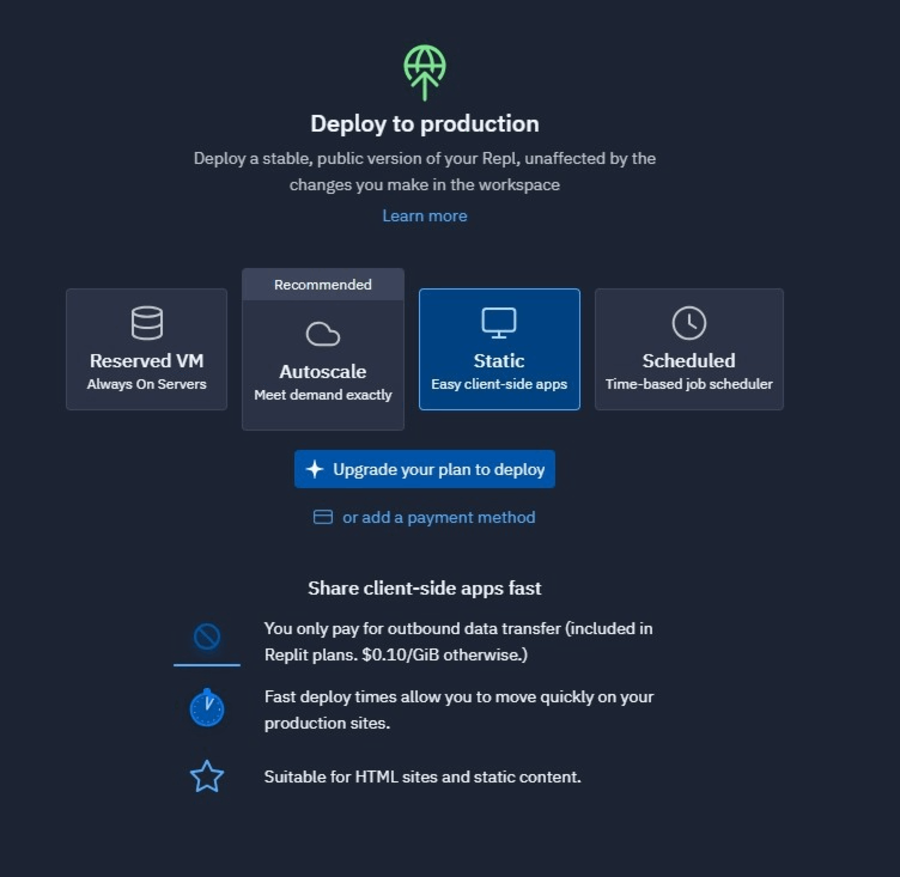Click 'Always On Servers' subtitle

pyautogui.click(x=146, y=384)
